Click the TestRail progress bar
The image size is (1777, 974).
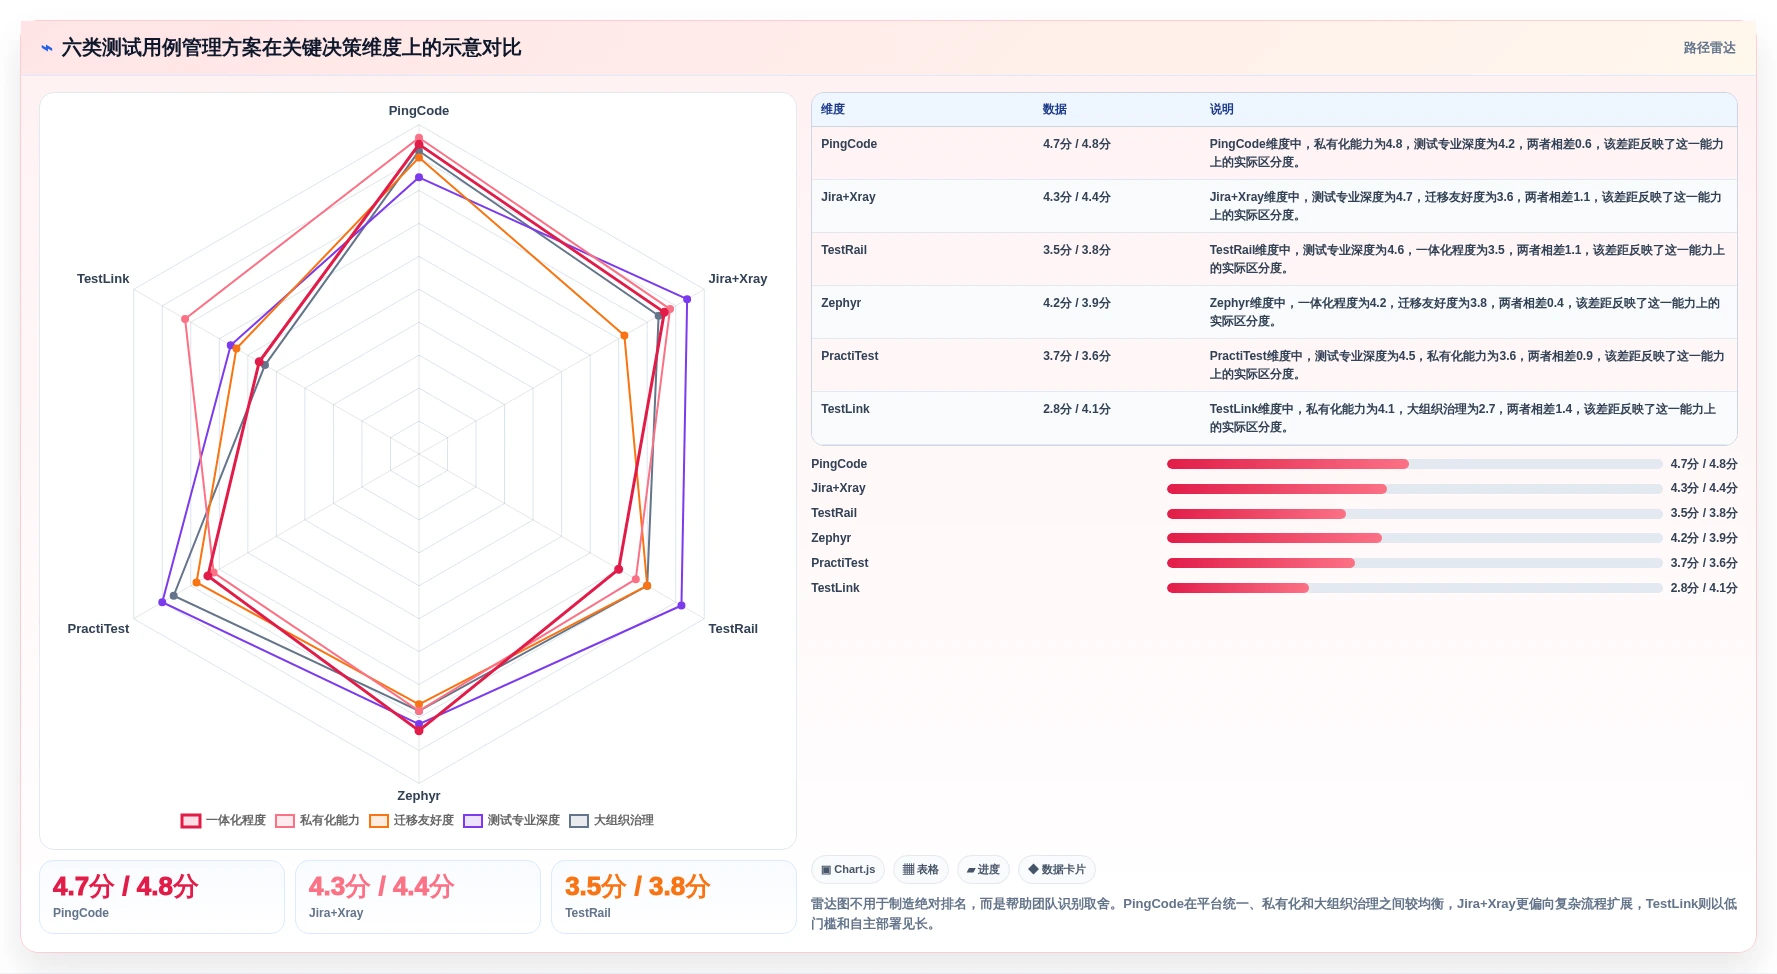[1415, 514]
